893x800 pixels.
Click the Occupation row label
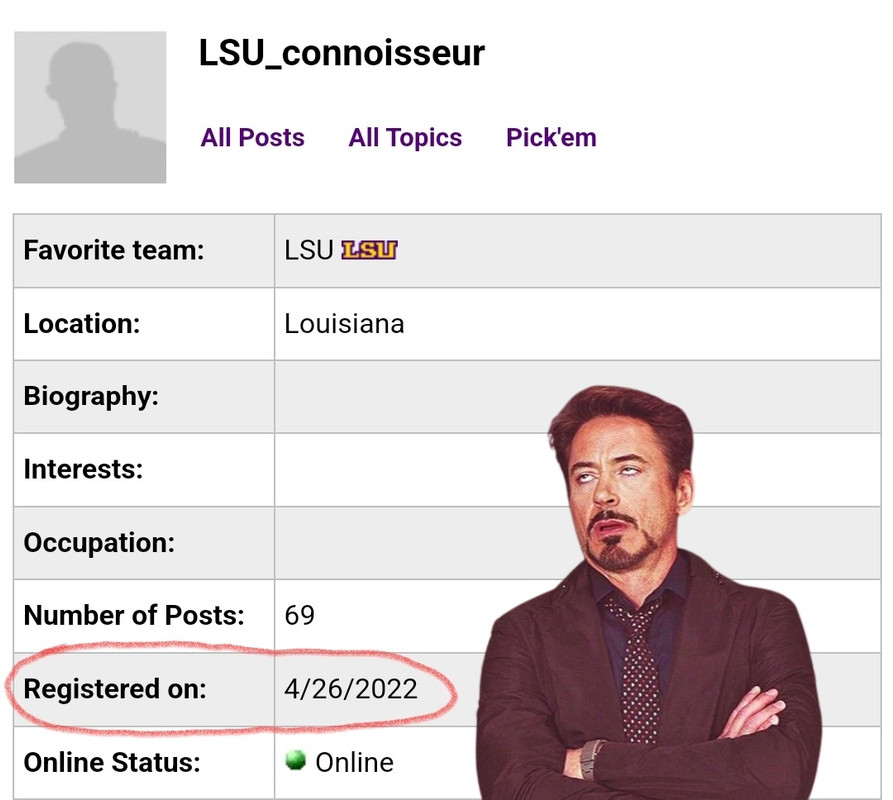[x=99, y=543]
